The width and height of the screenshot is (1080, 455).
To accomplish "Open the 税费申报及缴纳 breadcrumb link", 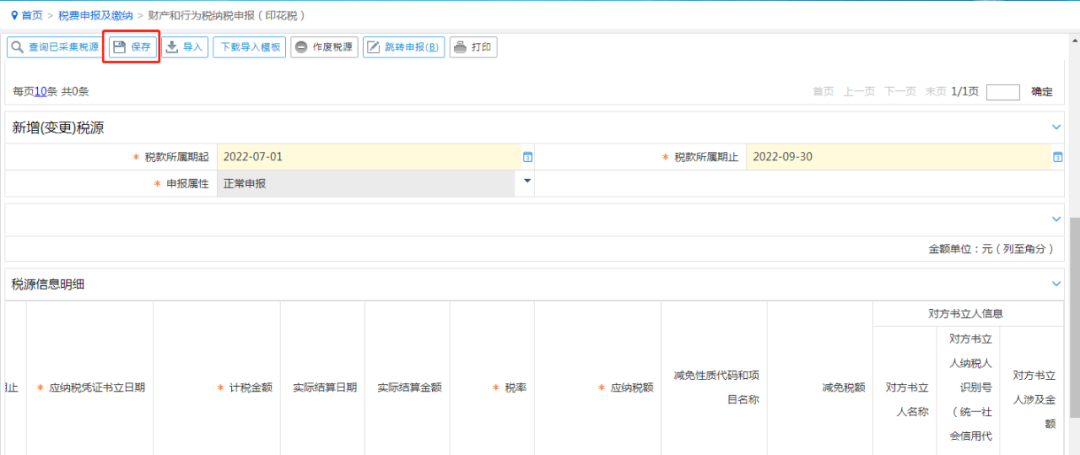I will point(95,14).
